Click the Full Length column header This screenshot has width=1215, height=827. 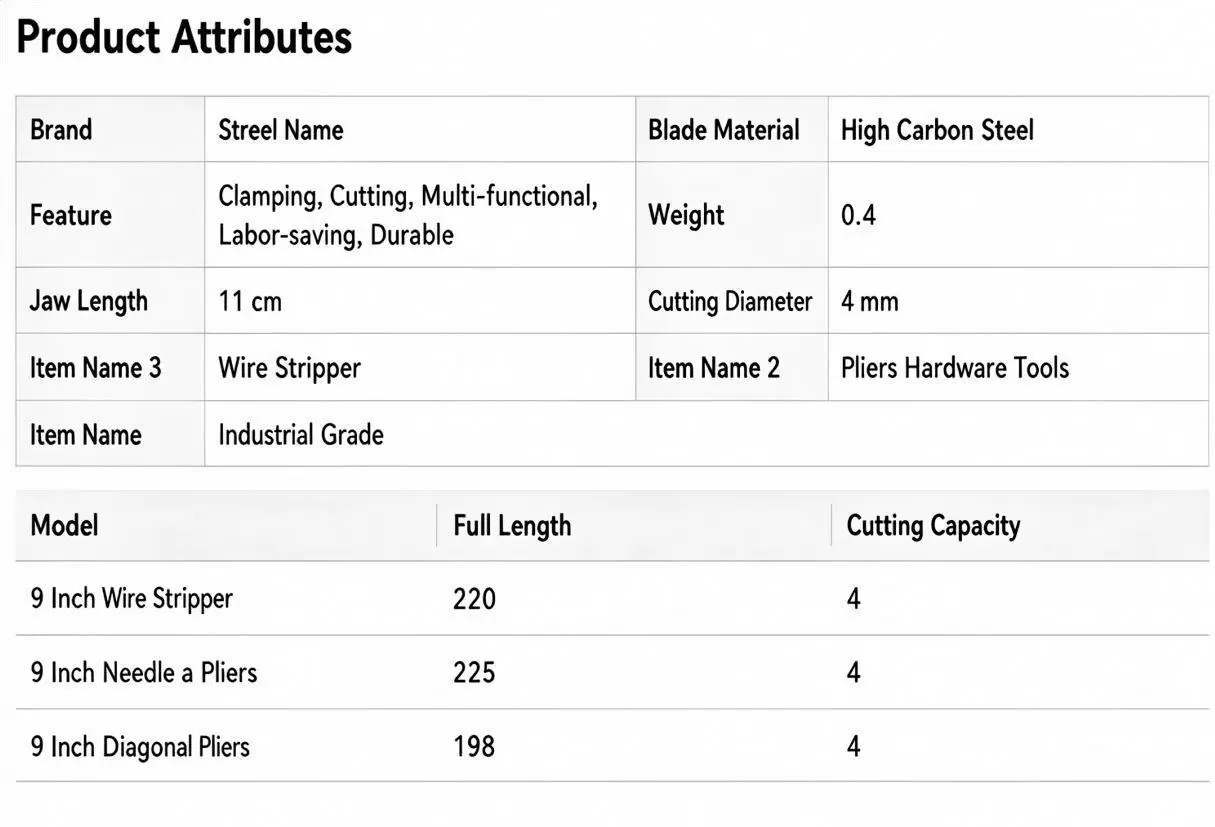pyautogui.click(x=512, y=526)
